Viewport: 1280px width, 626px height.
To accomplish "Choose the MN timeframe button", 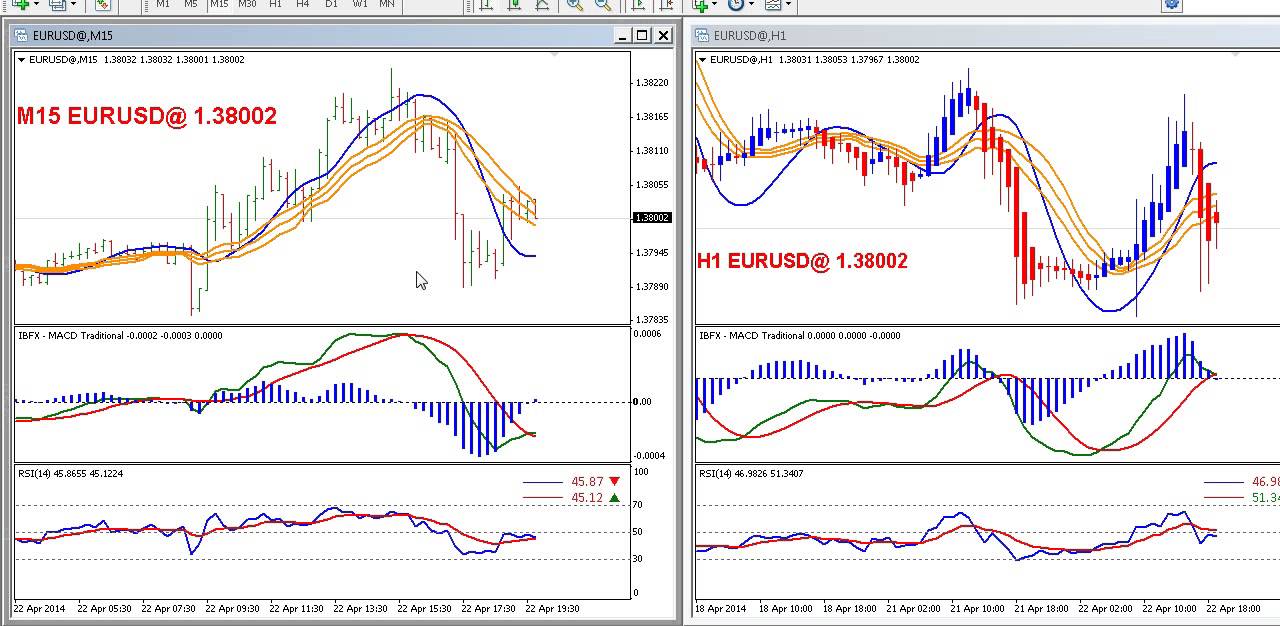I will coord(386,4).
